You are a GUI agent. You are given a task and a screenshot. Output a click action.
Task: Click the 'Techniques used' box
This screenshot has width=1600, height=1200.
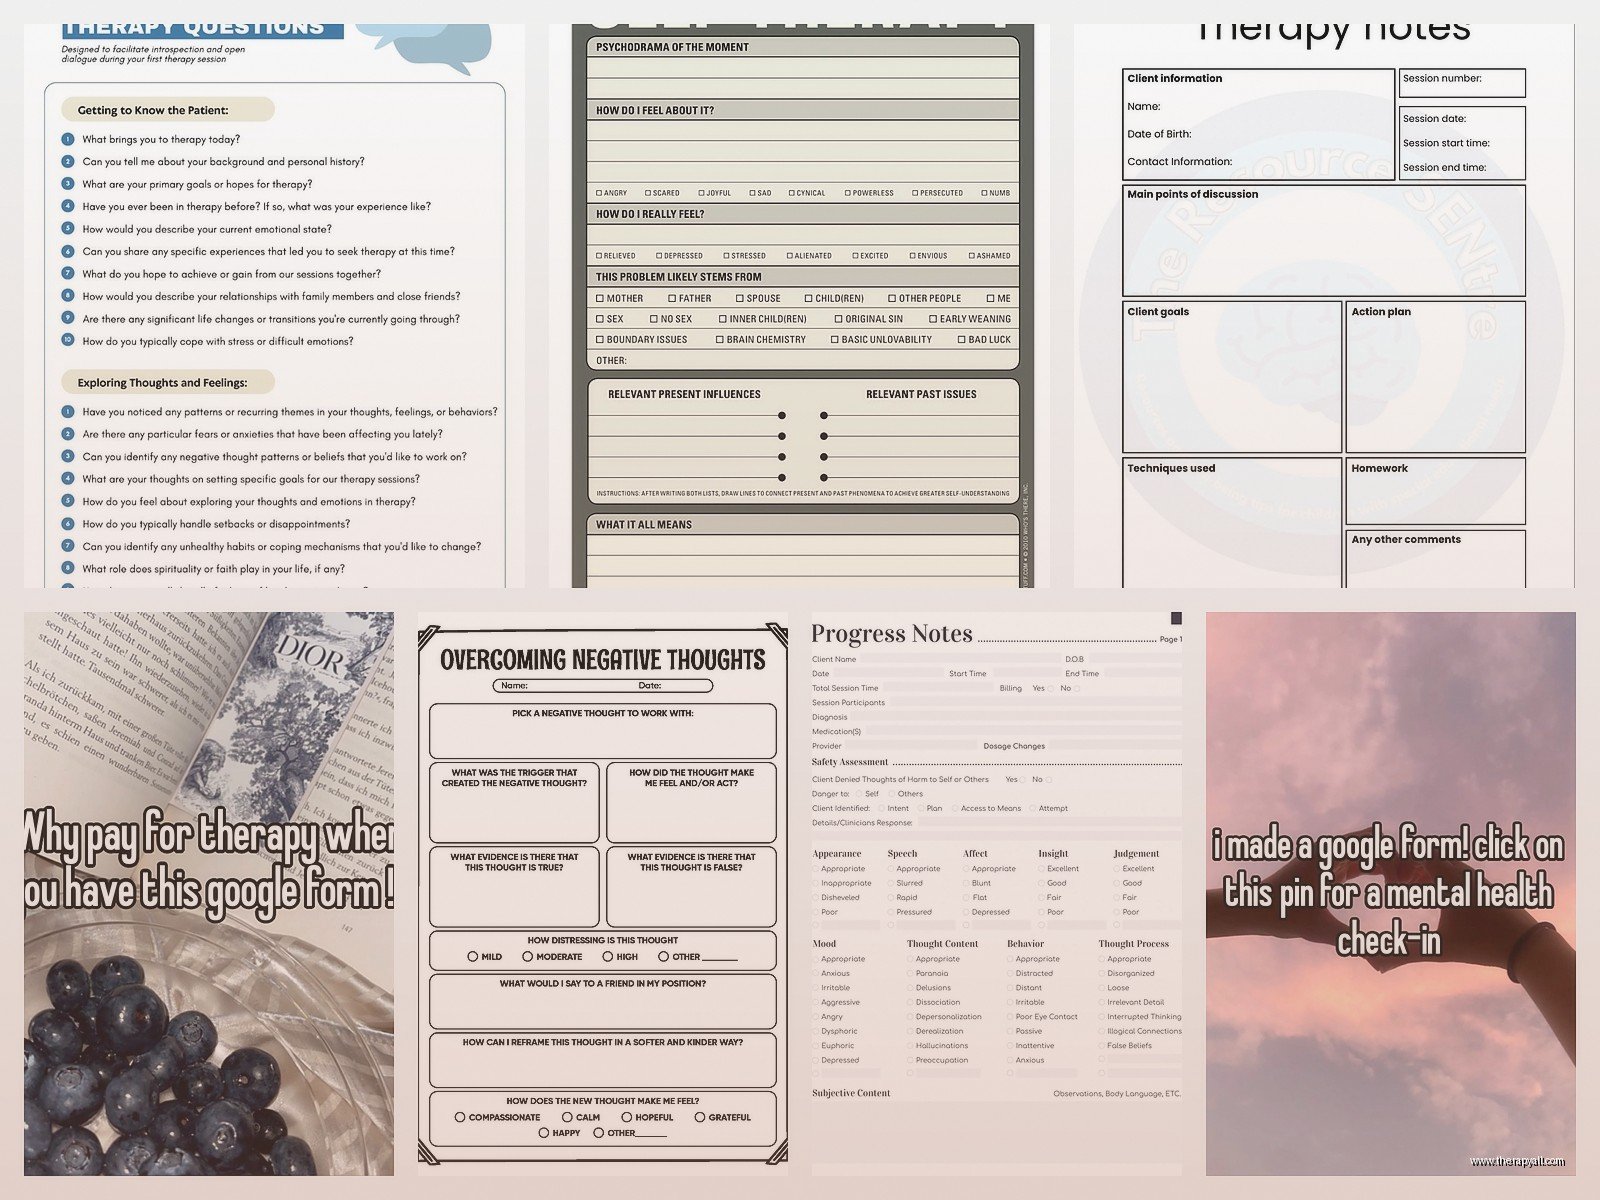(1232, 523)
